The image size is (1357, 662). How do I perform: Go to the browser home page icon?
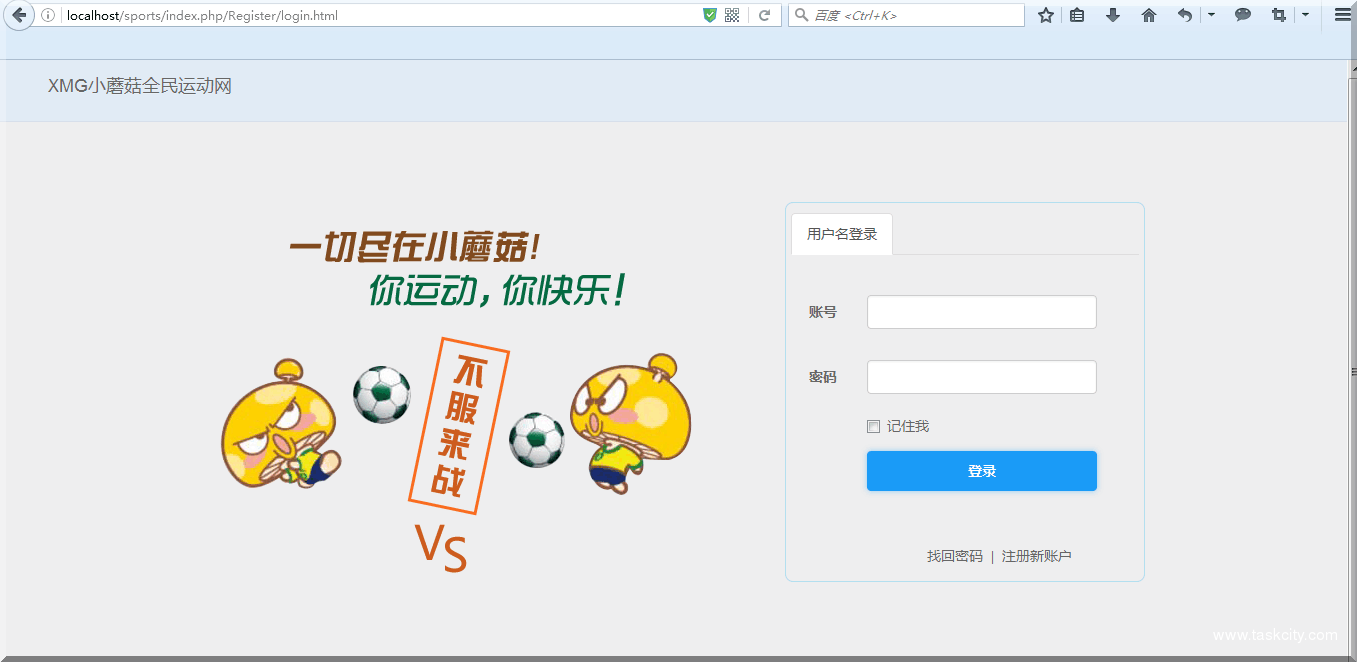[1149, 15]
